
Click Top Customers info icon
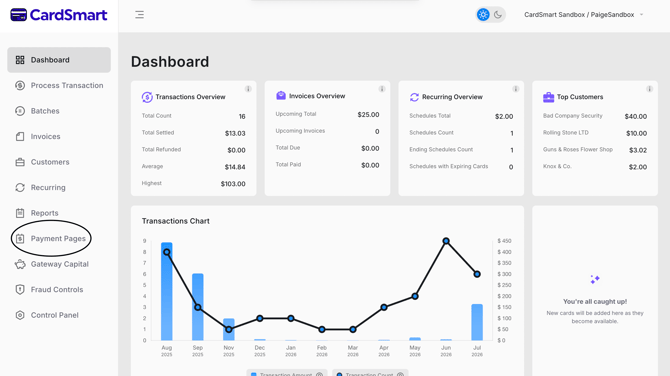click(x=649, y=89)
